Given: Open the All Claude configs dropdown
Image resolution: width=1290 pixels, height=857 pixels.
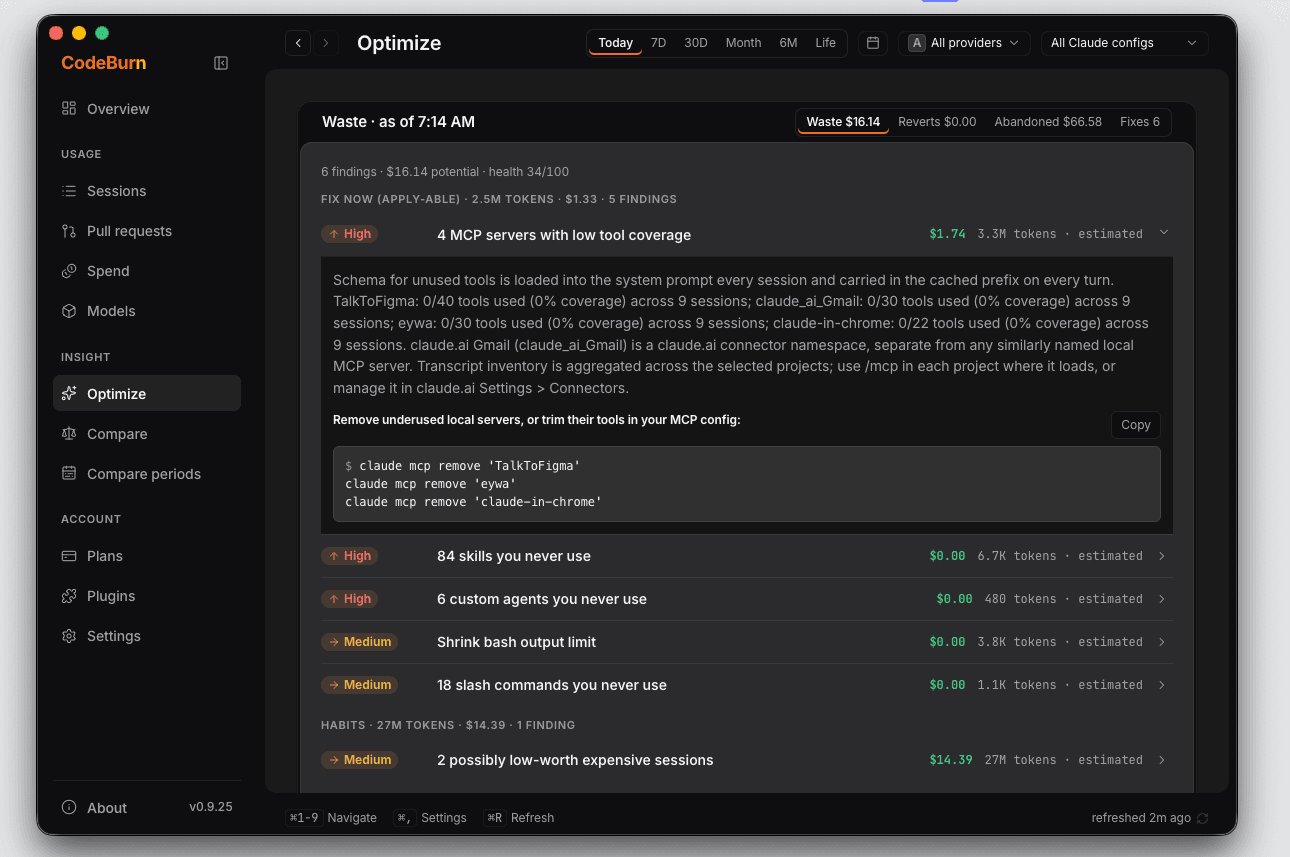Looking at the screenshot, I should (x=1124, y=43).
